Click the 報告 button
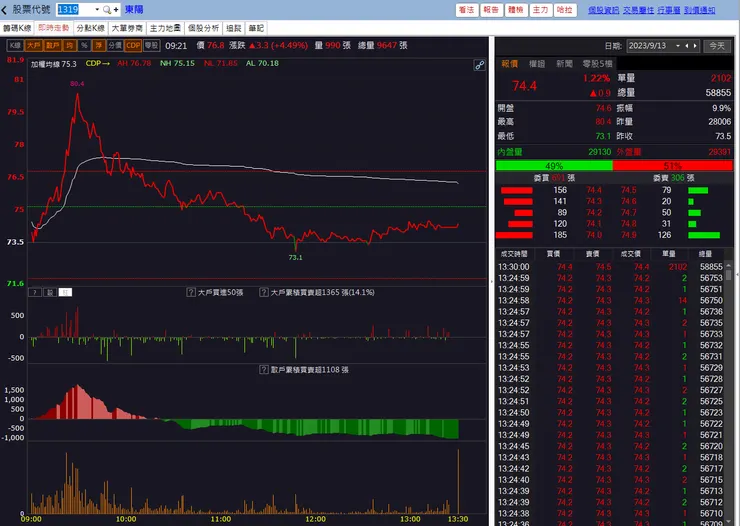 491,10
